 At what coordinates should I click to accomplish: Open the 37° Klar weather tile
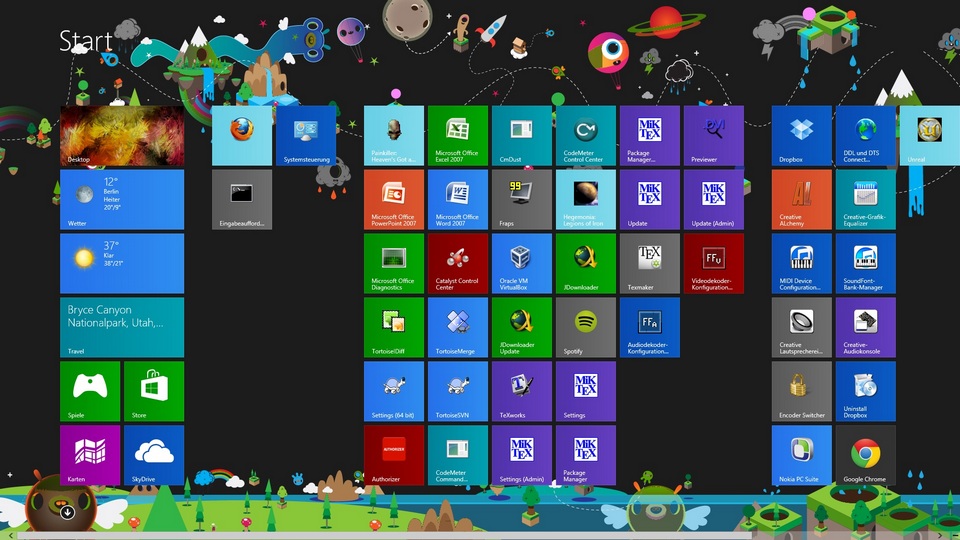(x=122, y=263)
